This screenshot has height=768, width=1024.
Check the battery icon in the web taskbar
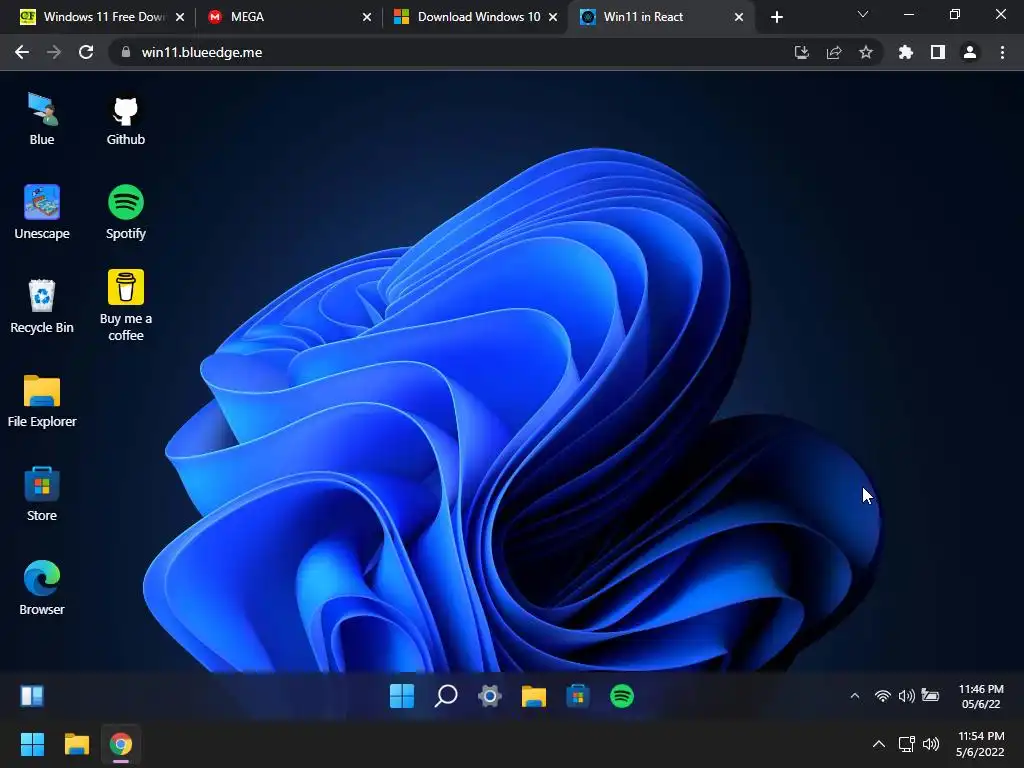coord(931,696)
